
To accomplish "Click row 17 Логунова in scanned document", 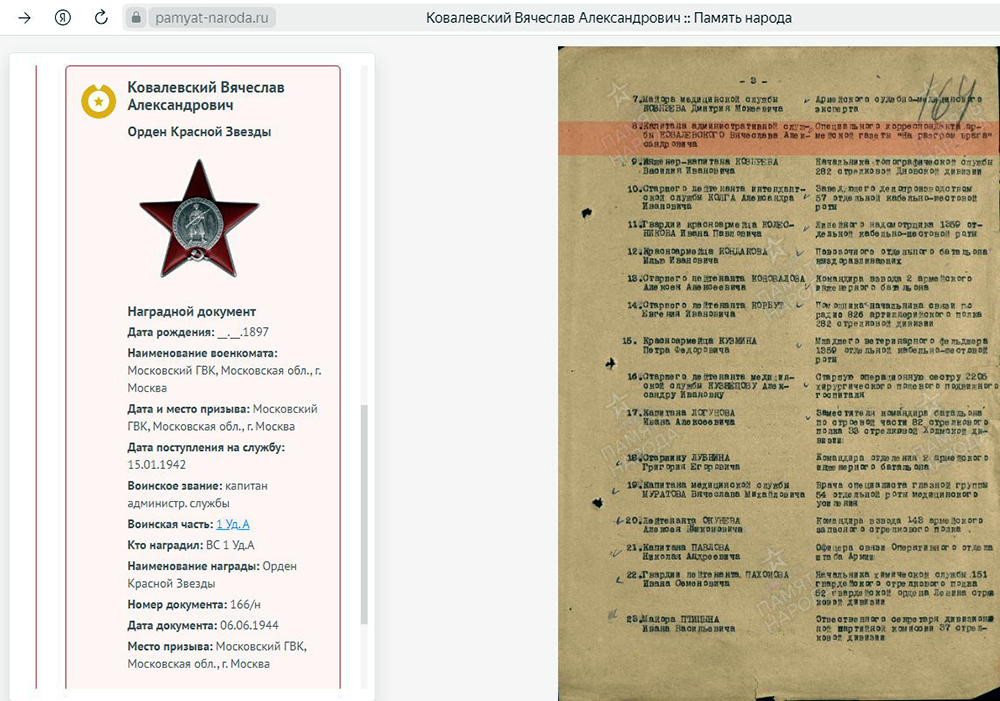I will tap(807, 427).
